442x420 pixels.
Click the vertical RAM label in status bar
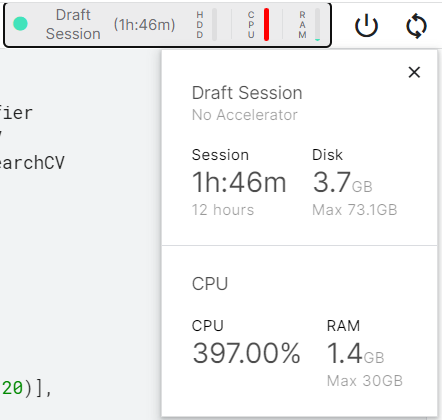pos(302,25)
